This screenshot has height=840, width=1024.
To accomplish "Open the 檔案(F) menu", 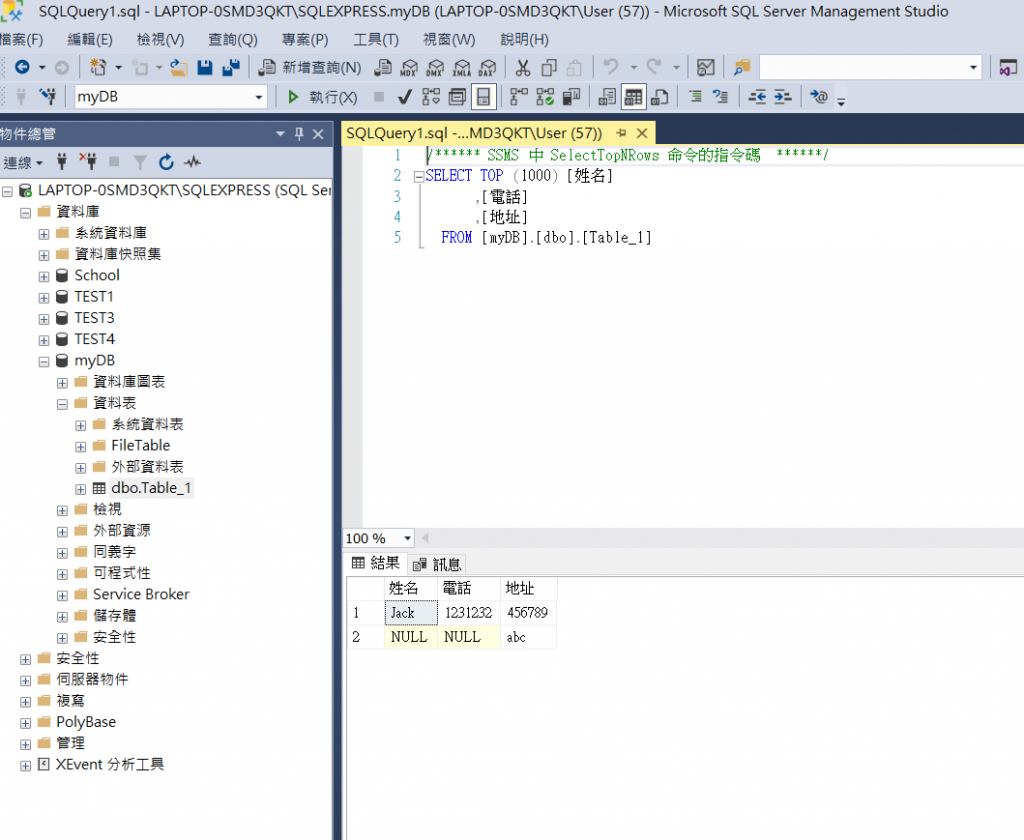I will [22, 40].
